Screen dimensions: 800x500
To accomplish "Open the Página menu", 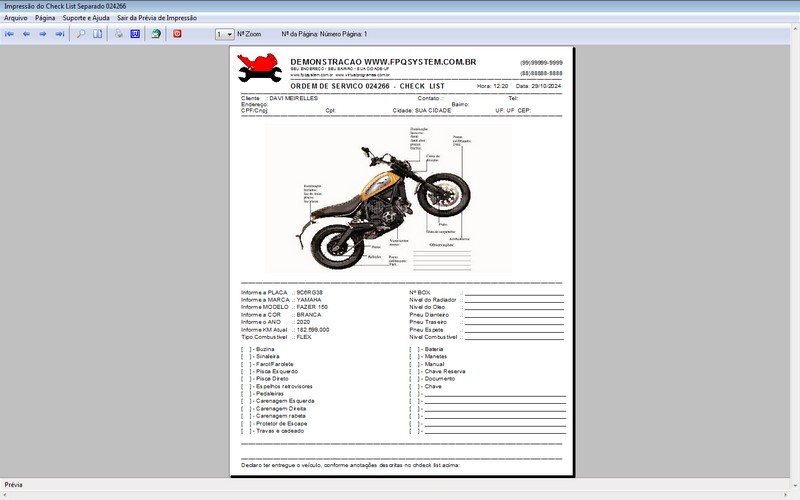I will (45, 18).
